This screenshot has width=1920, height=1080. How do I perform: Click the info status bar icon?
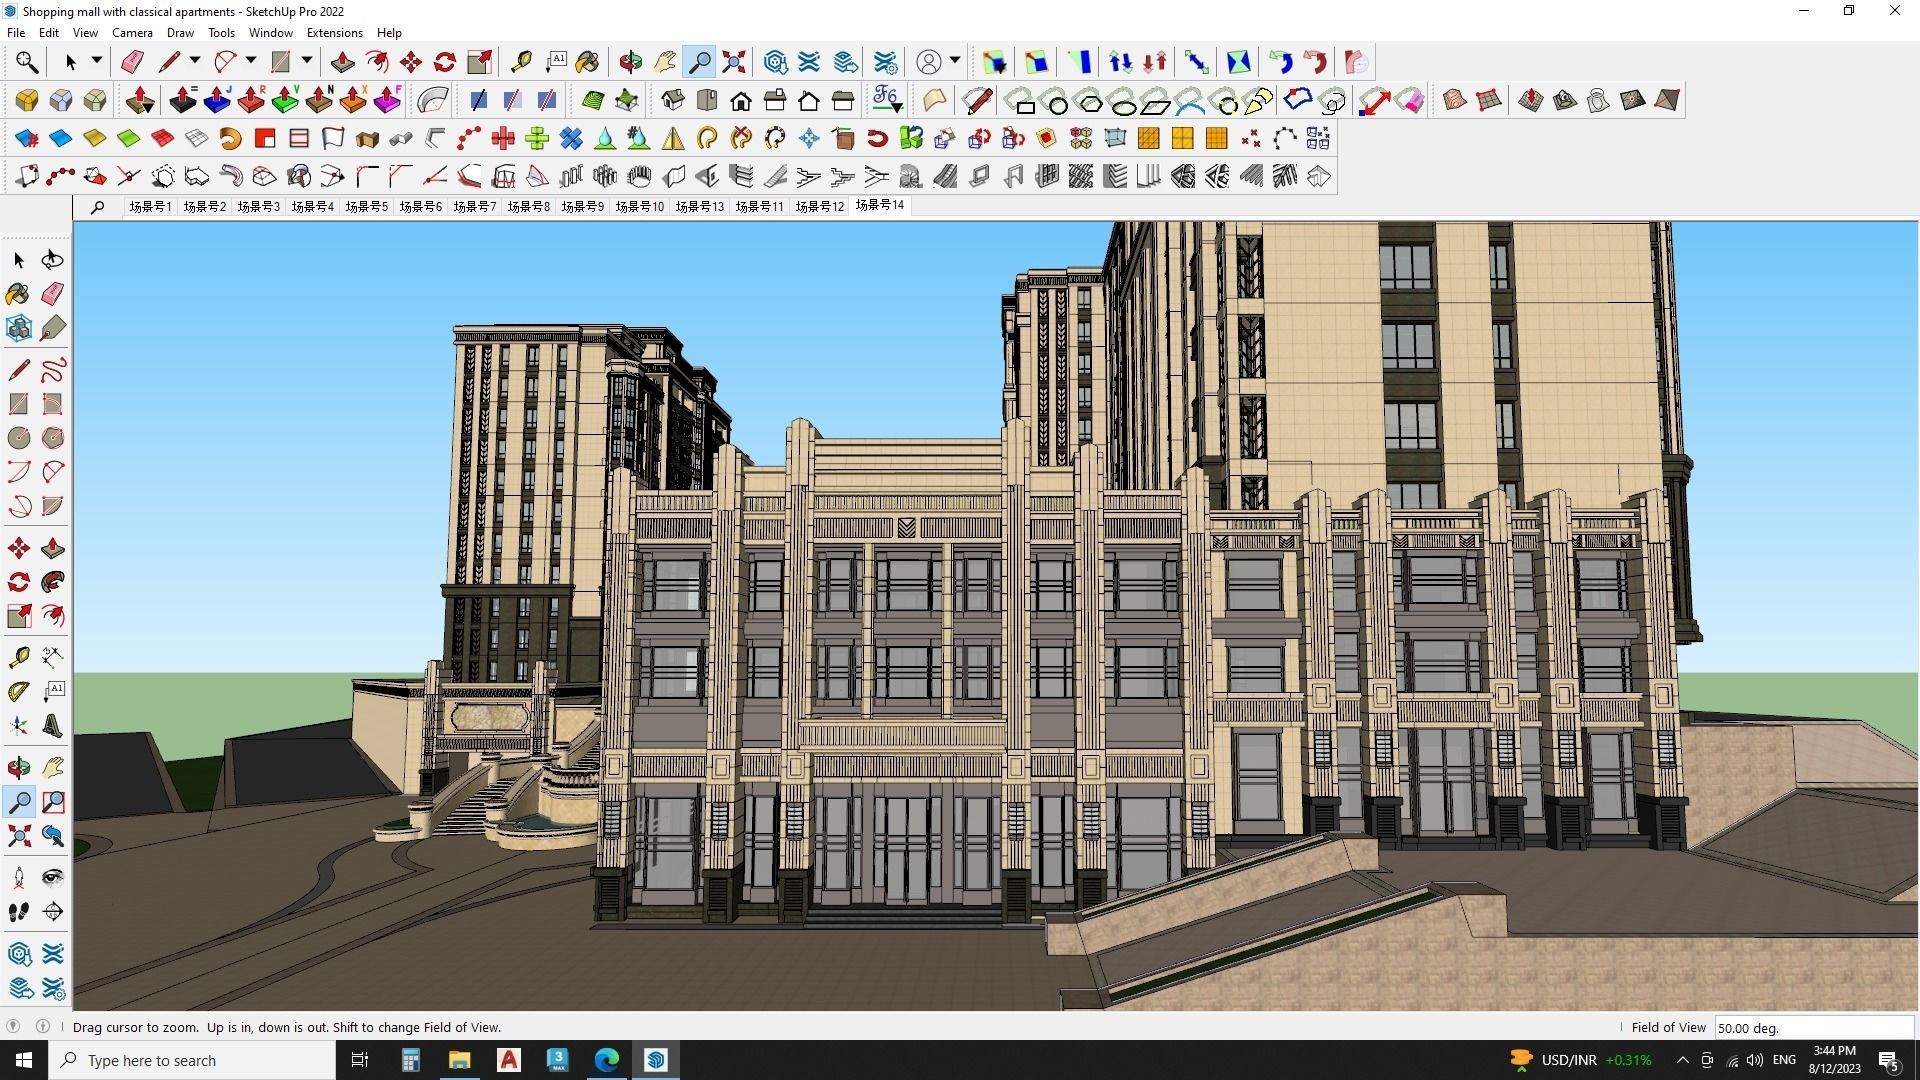pyautogui.click(x=43, y=1027)
